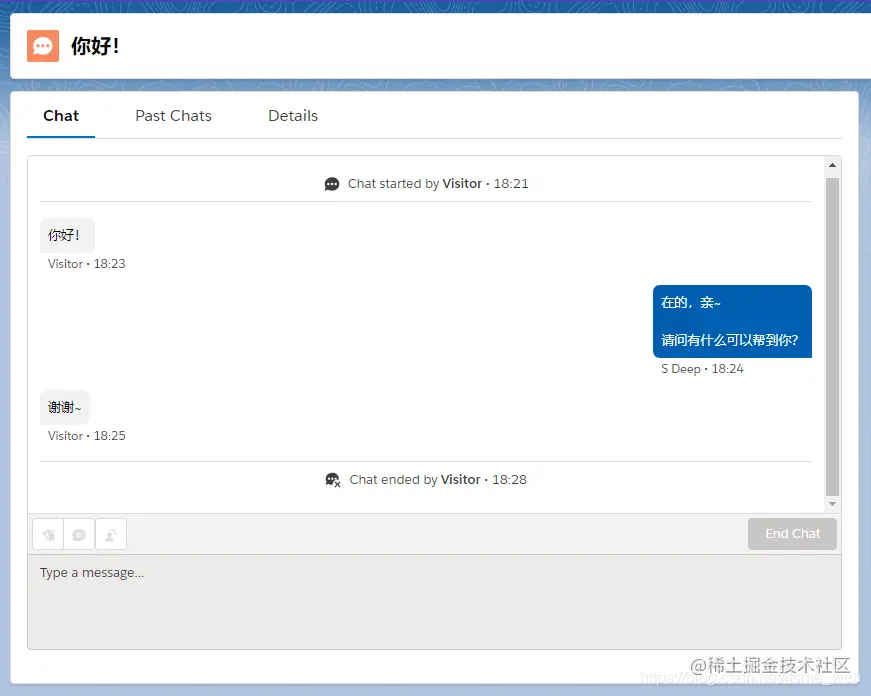This screenshot has width=871, height=696.
Task: Open the Past Chats tab
Action: (173, 116)
